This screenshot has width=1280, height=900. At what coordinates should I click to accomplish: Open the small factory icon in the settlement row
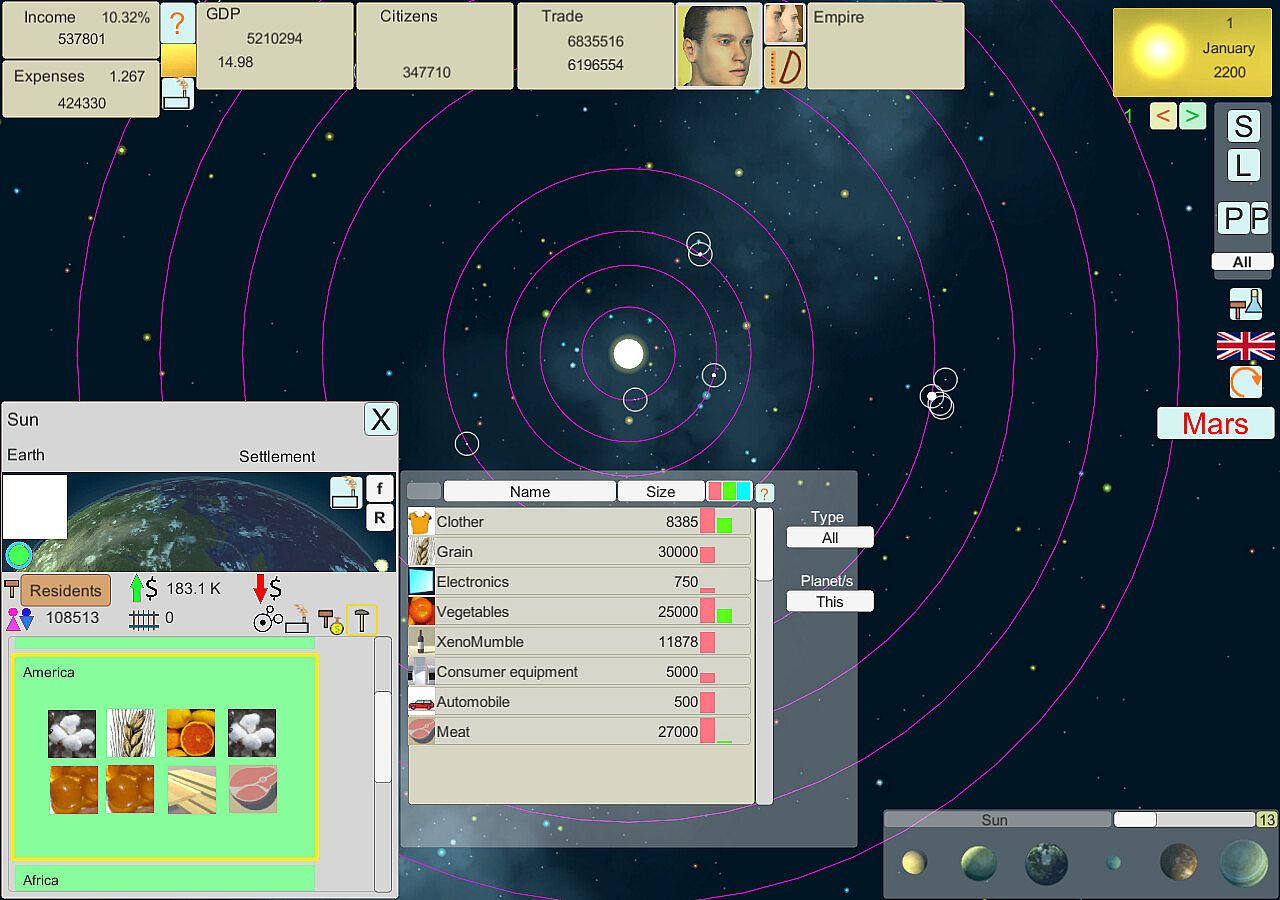point(298,620)
